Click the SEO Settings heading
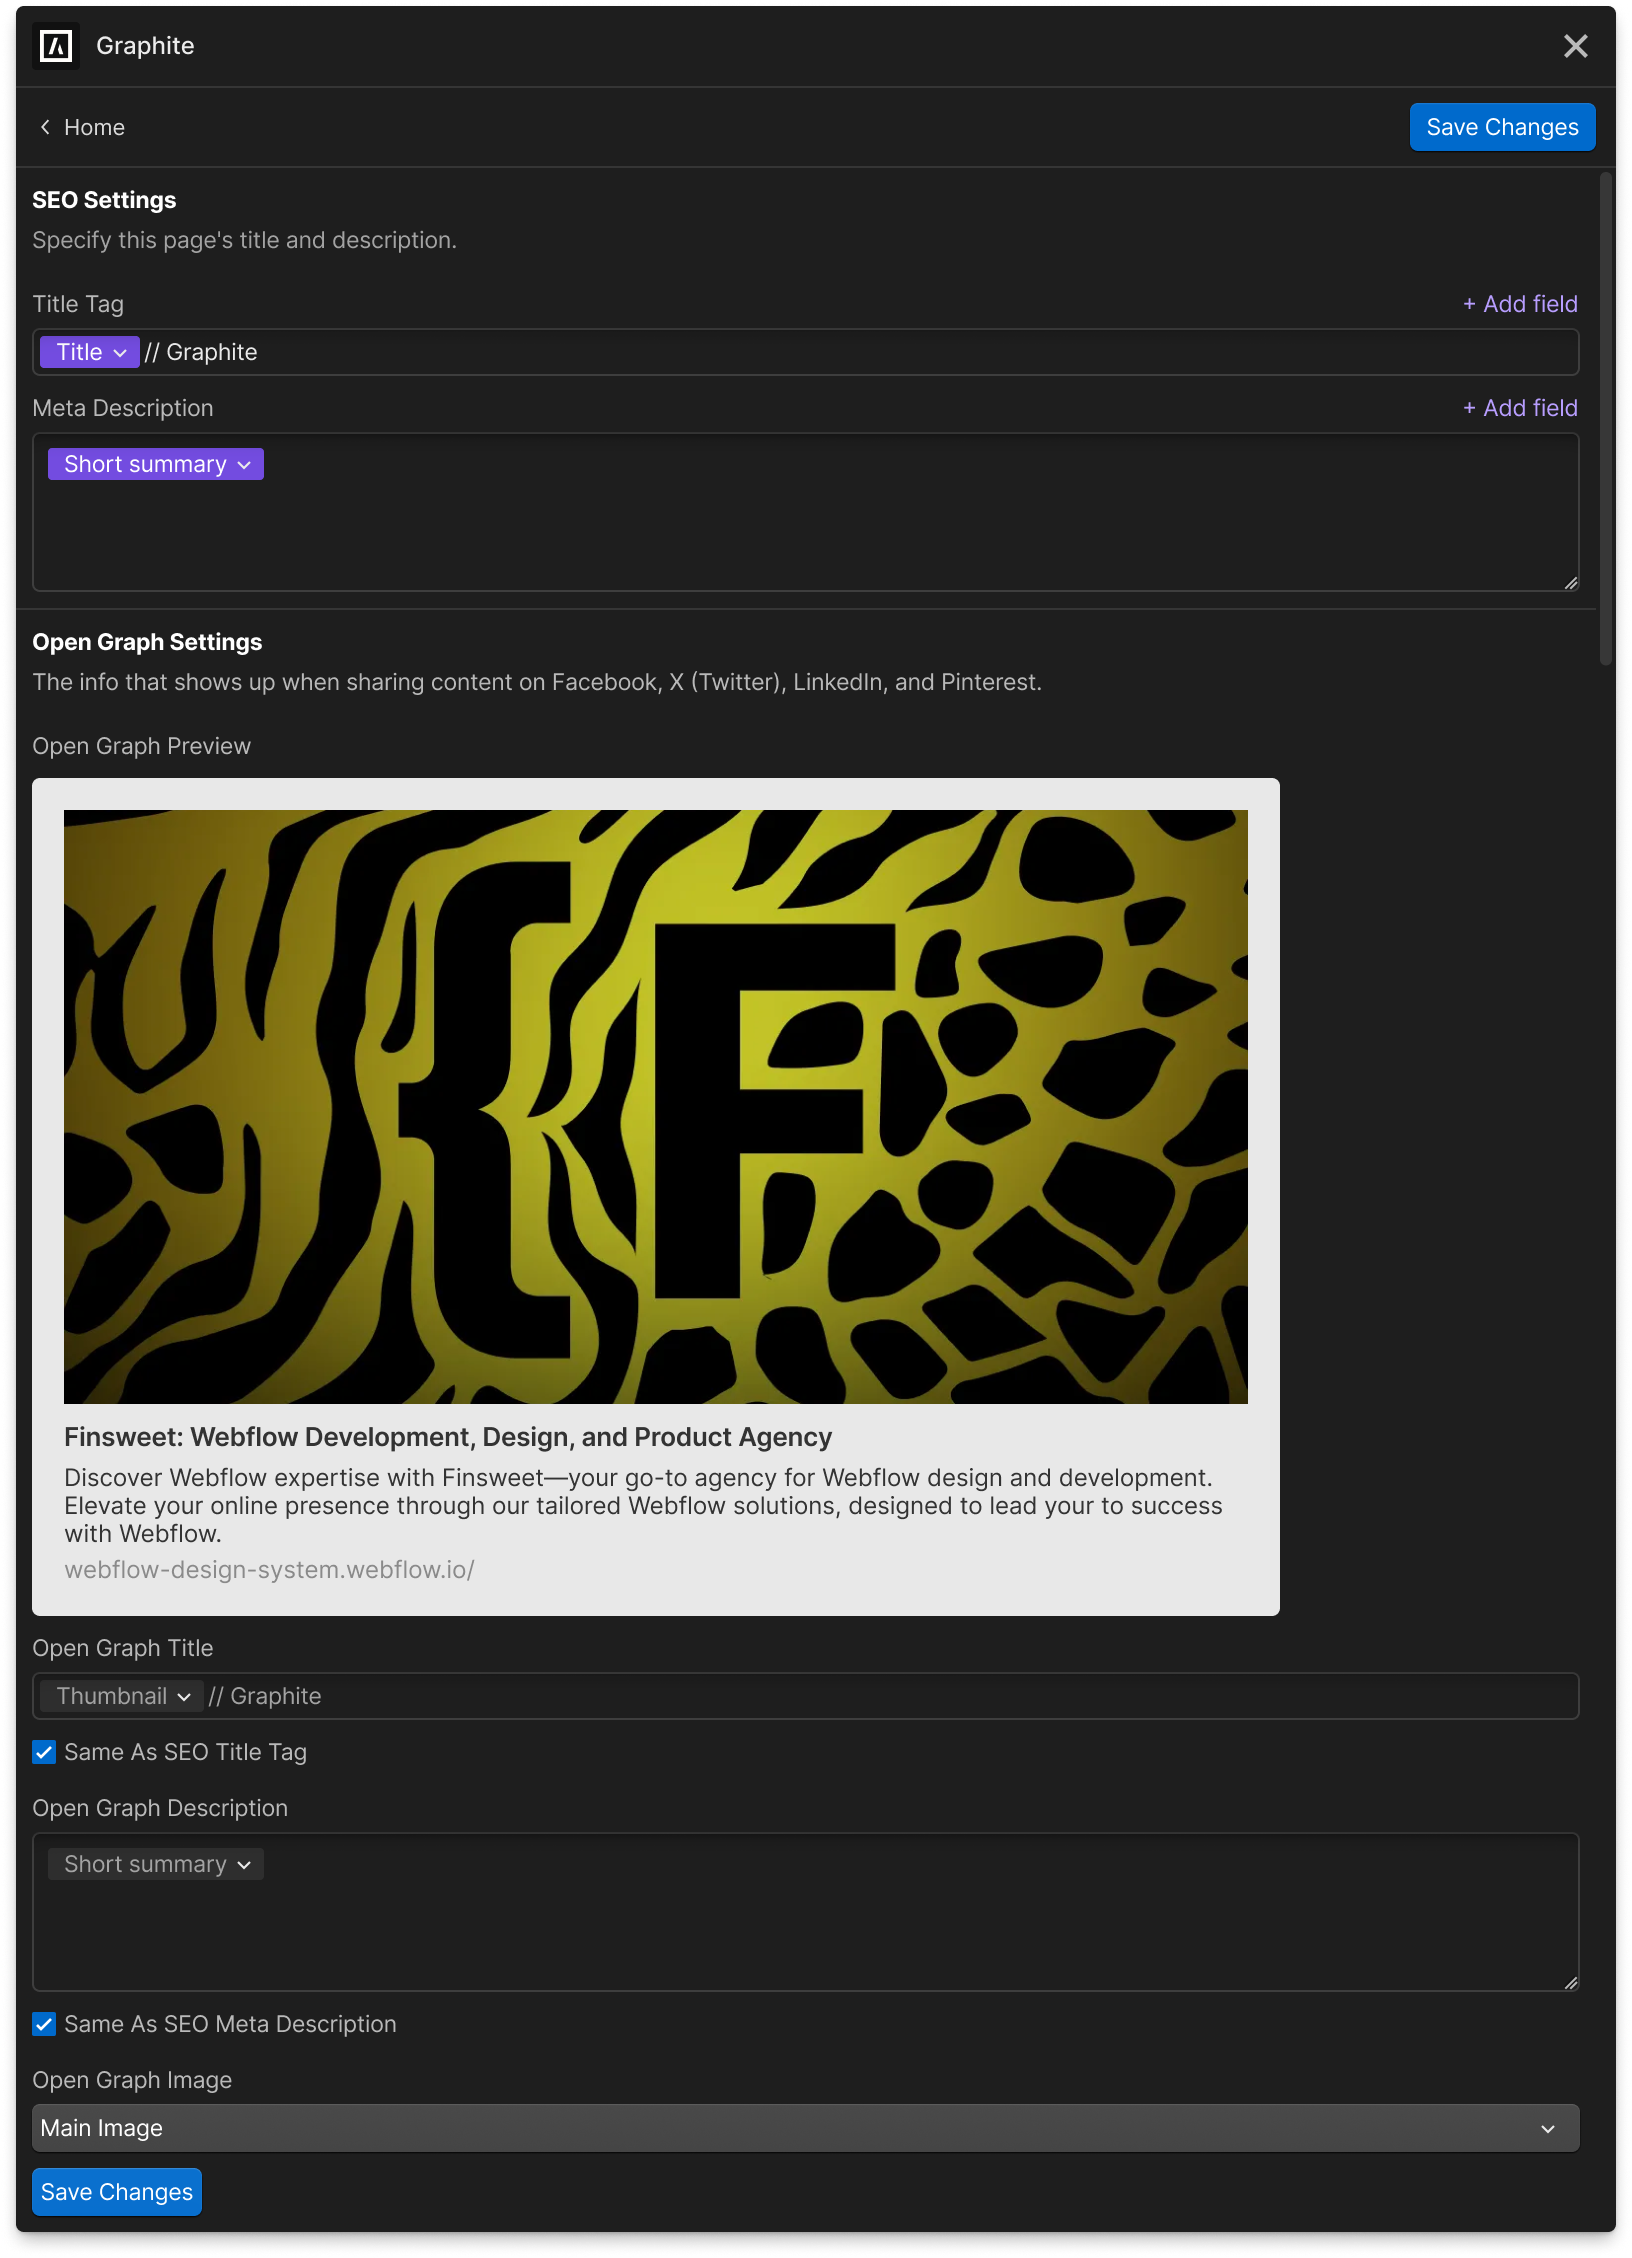The image size is (1632, 2258). (104, 200)
